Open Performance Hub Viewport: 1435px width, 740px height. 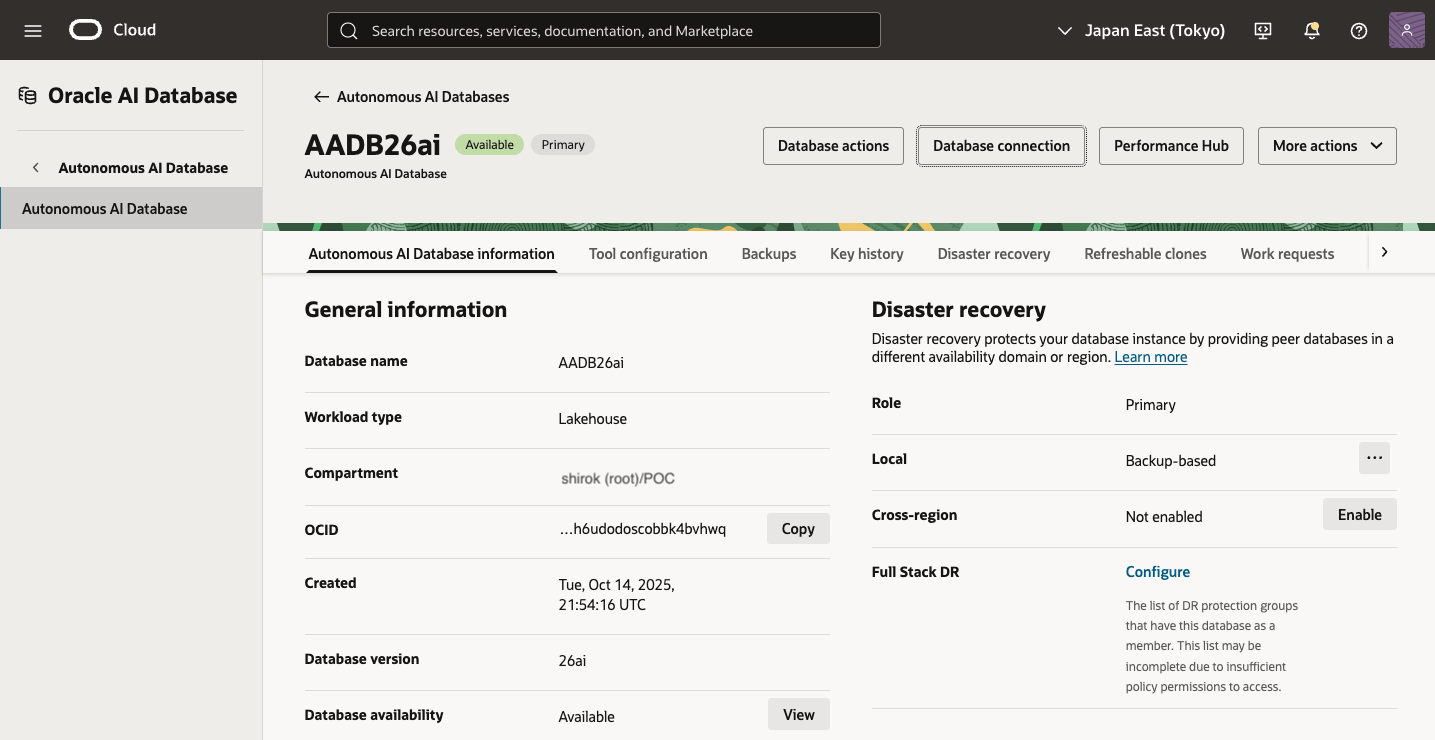(1171, 146)
